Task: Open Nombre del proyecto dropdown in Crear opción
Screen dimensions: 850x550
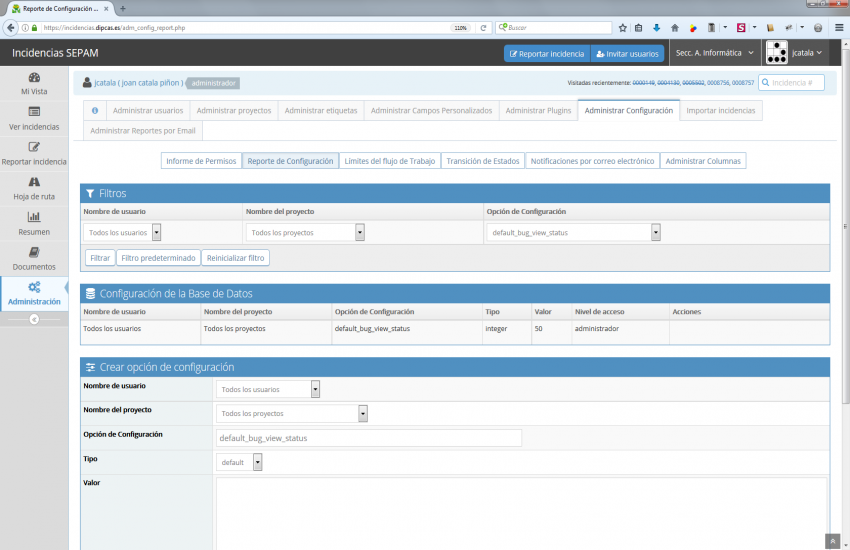Action: (292, 413)
